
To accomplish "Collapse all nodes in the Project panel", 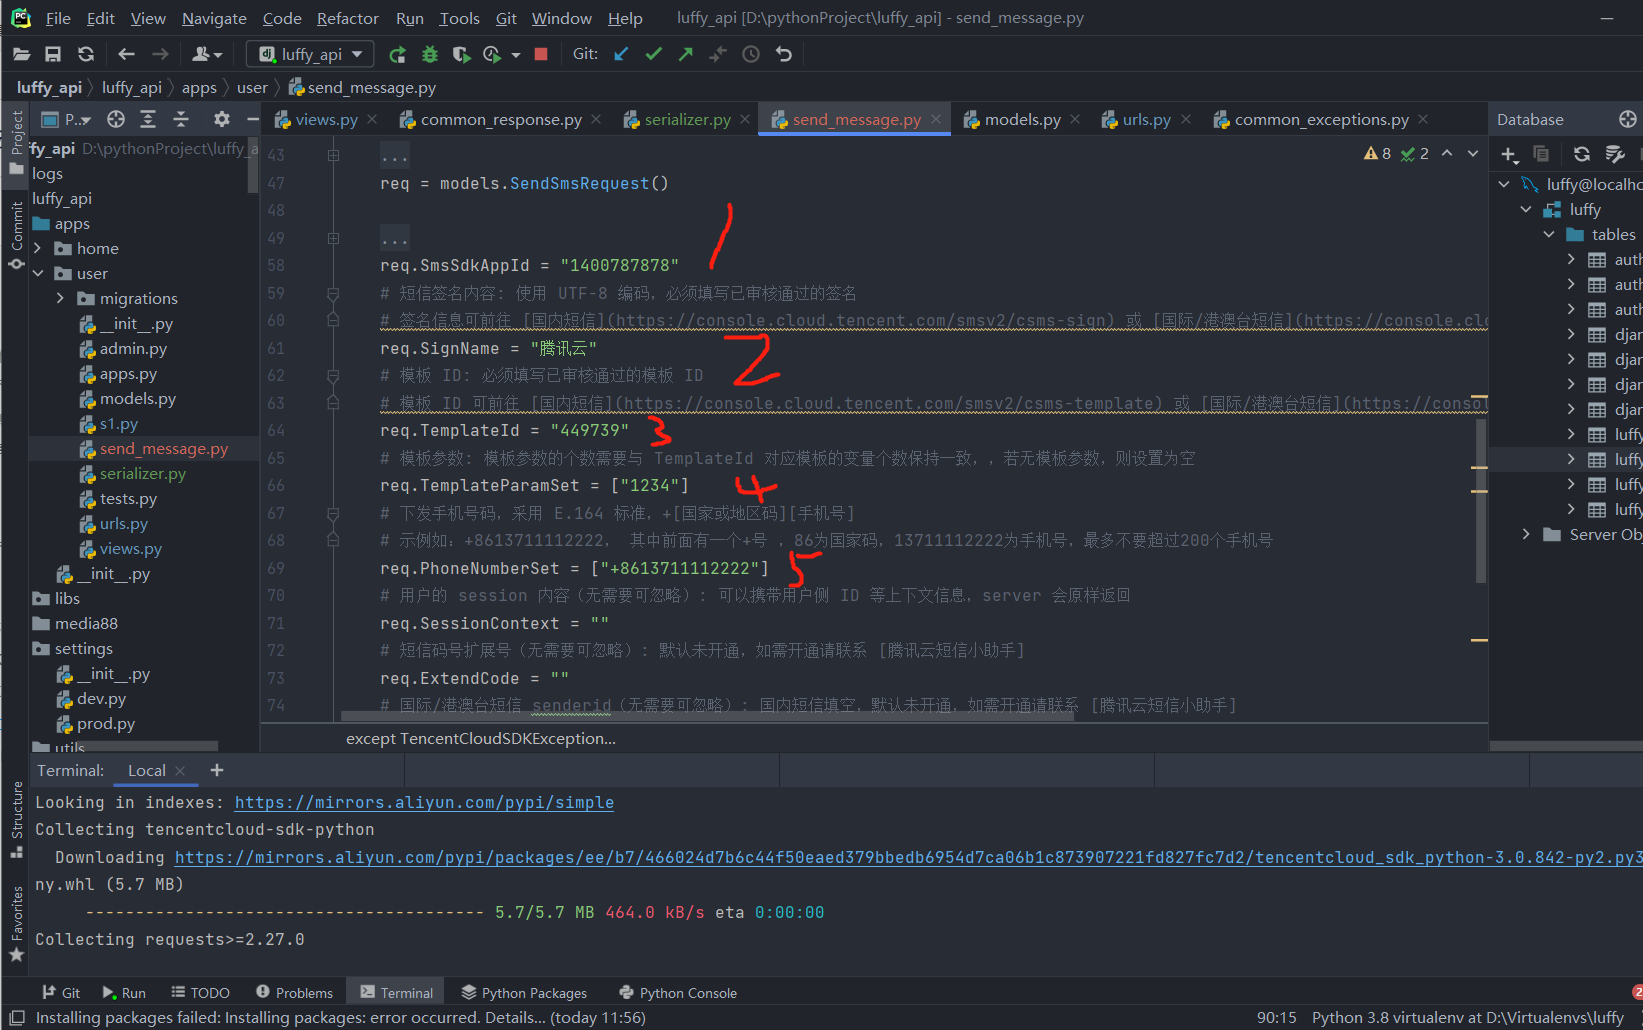I will [181, 120].
